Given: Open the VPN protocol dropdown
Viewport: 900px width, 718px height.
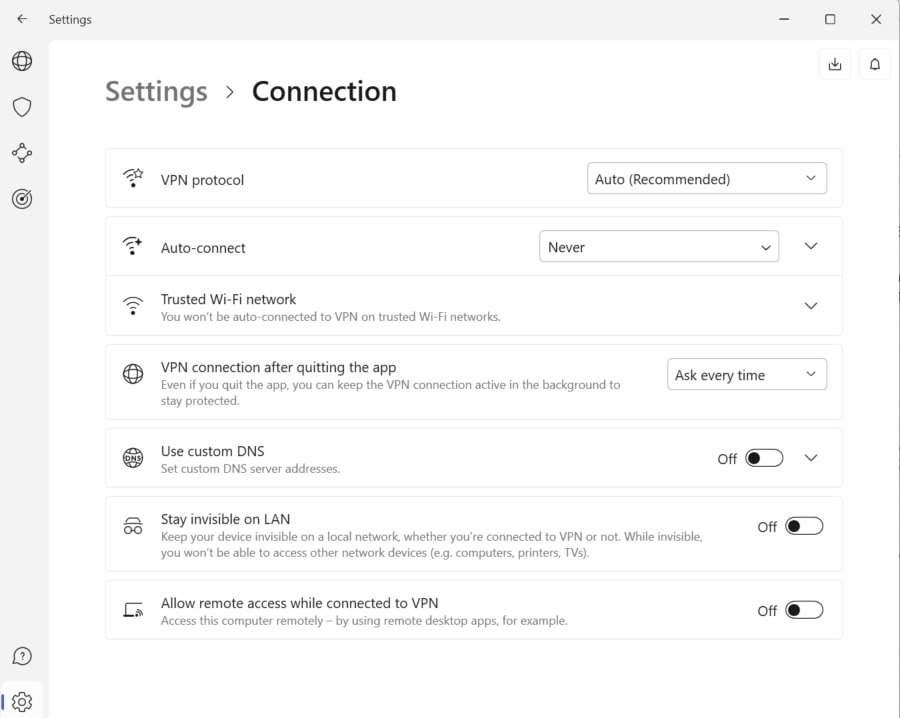Looking at the screenshot, I should pos(707,178).
